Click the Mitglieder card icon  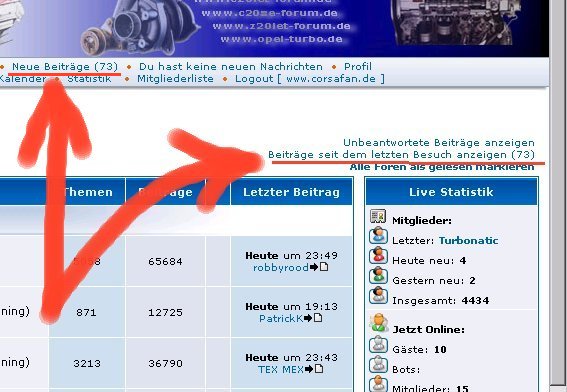(378, 216)
